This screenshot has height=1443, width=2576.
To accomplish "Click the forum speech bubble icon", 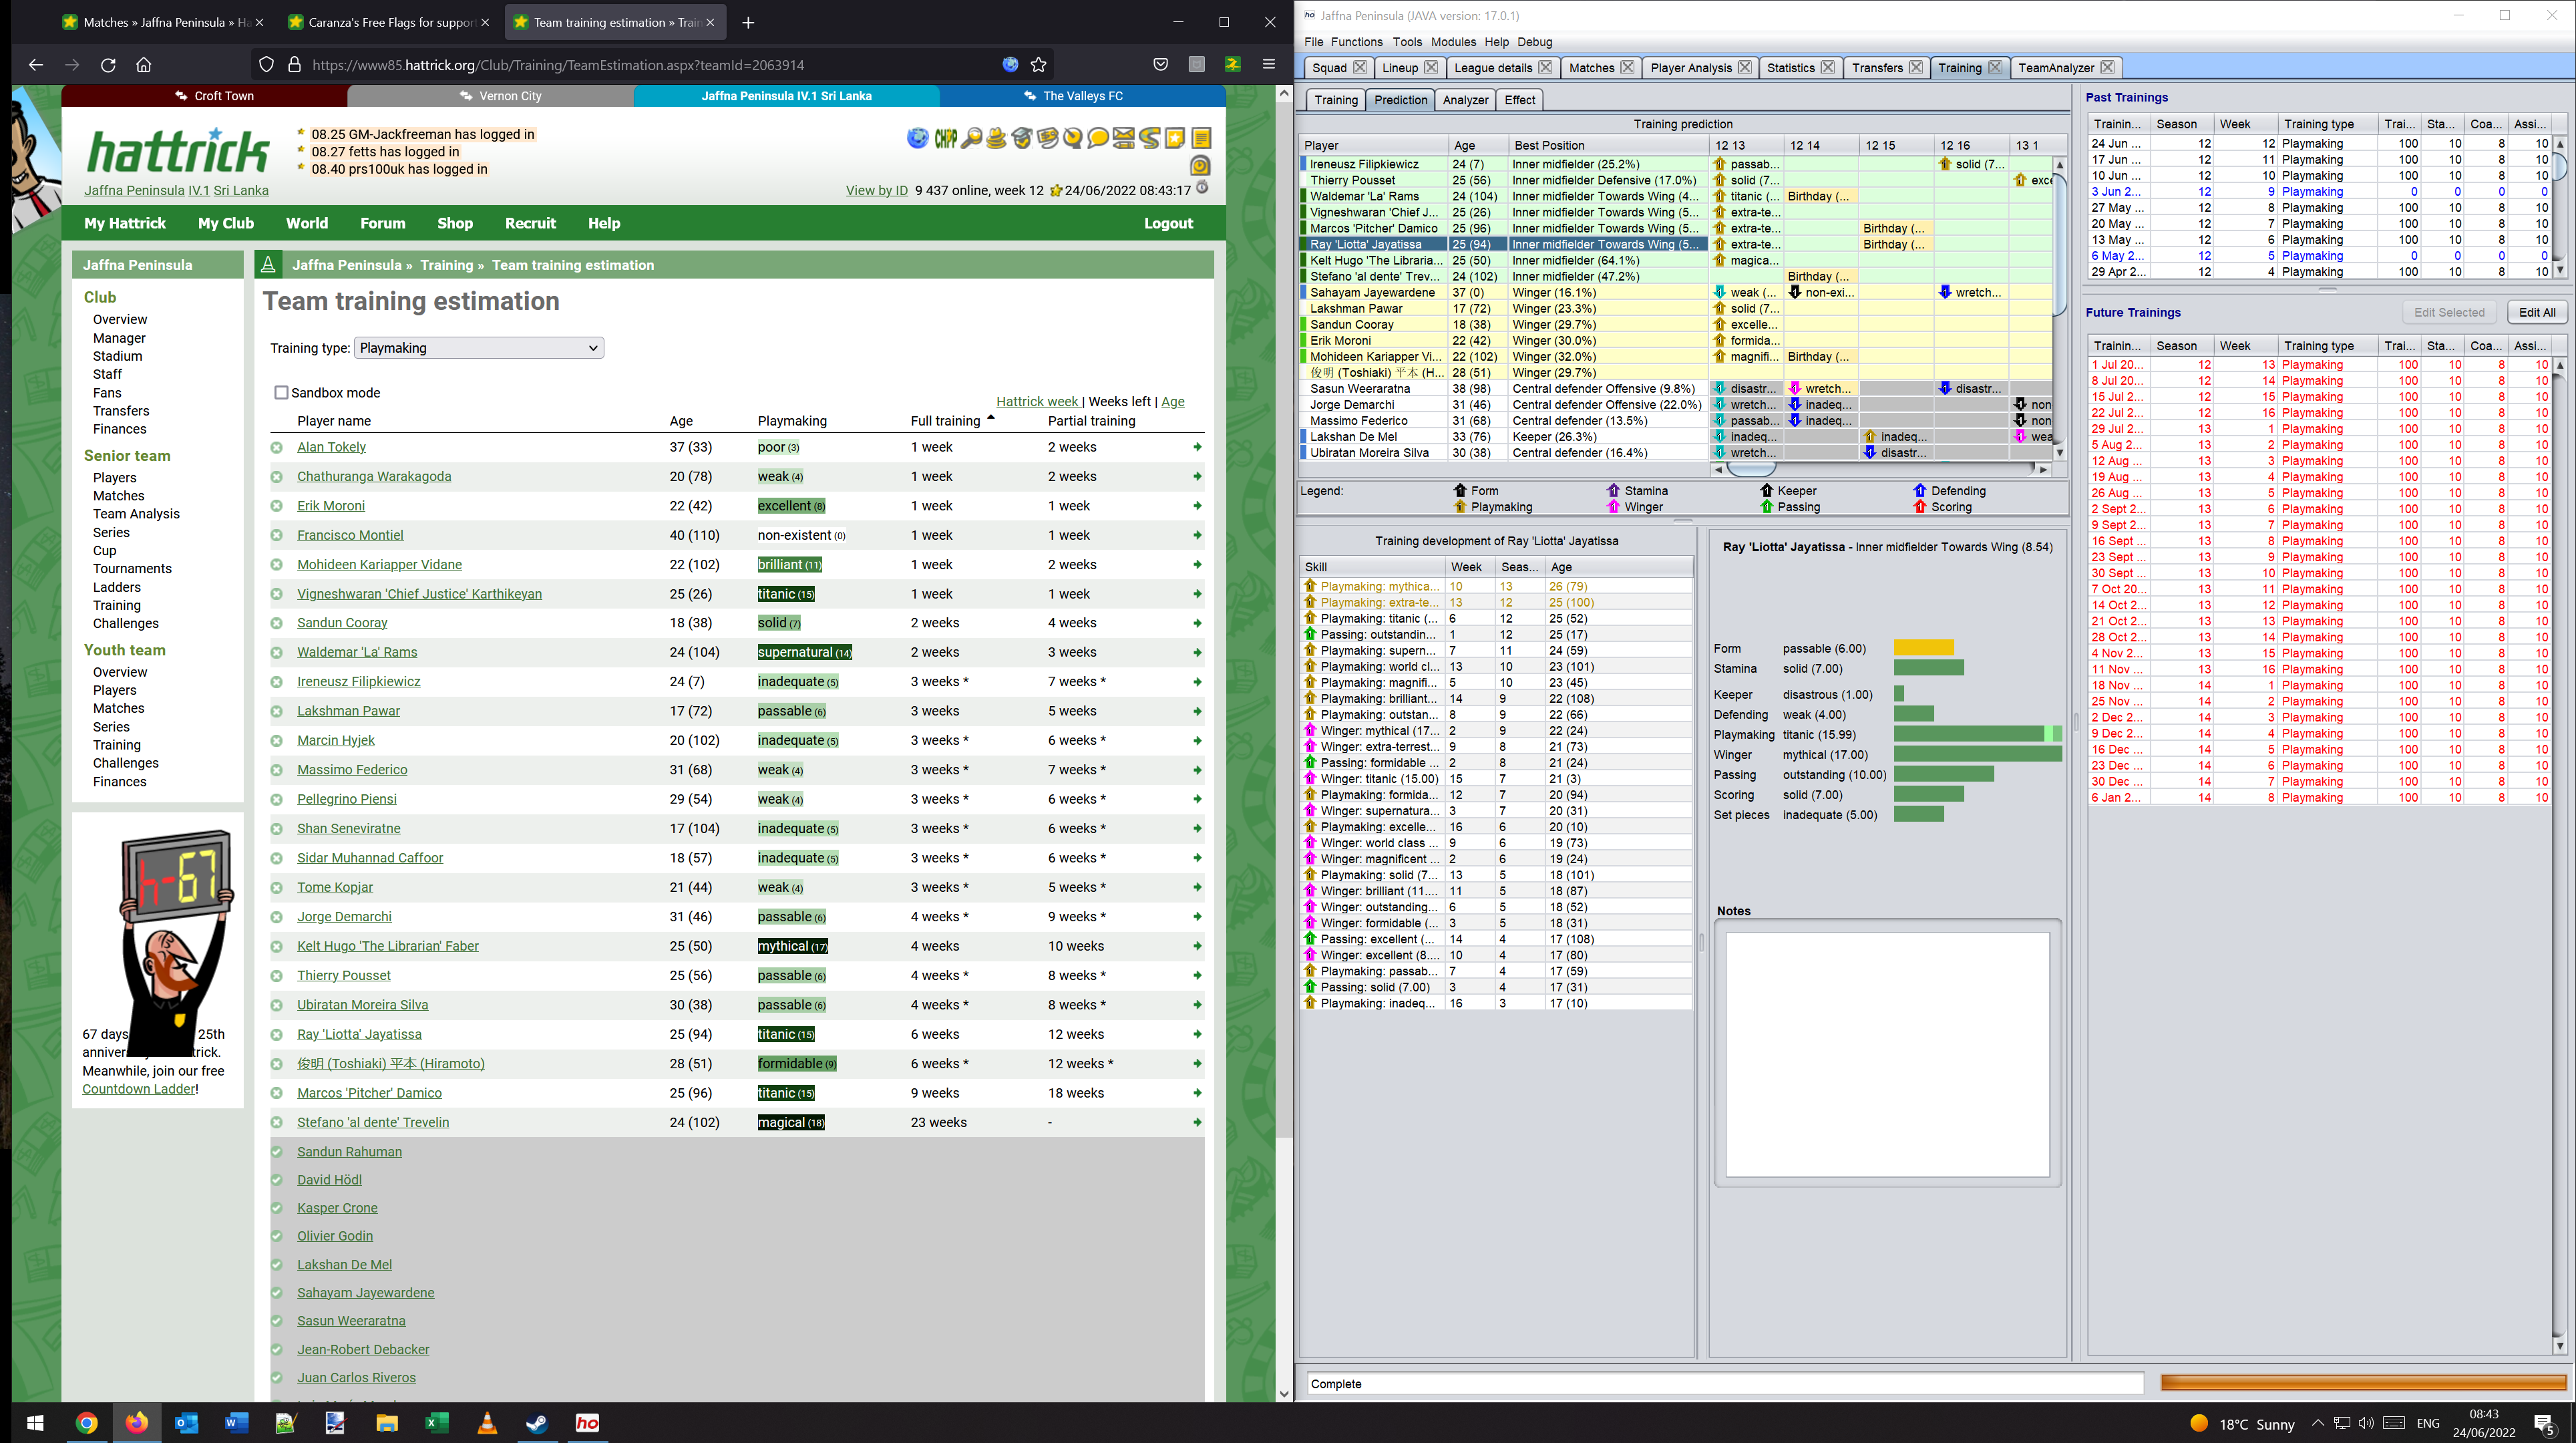I will 1097,139.
